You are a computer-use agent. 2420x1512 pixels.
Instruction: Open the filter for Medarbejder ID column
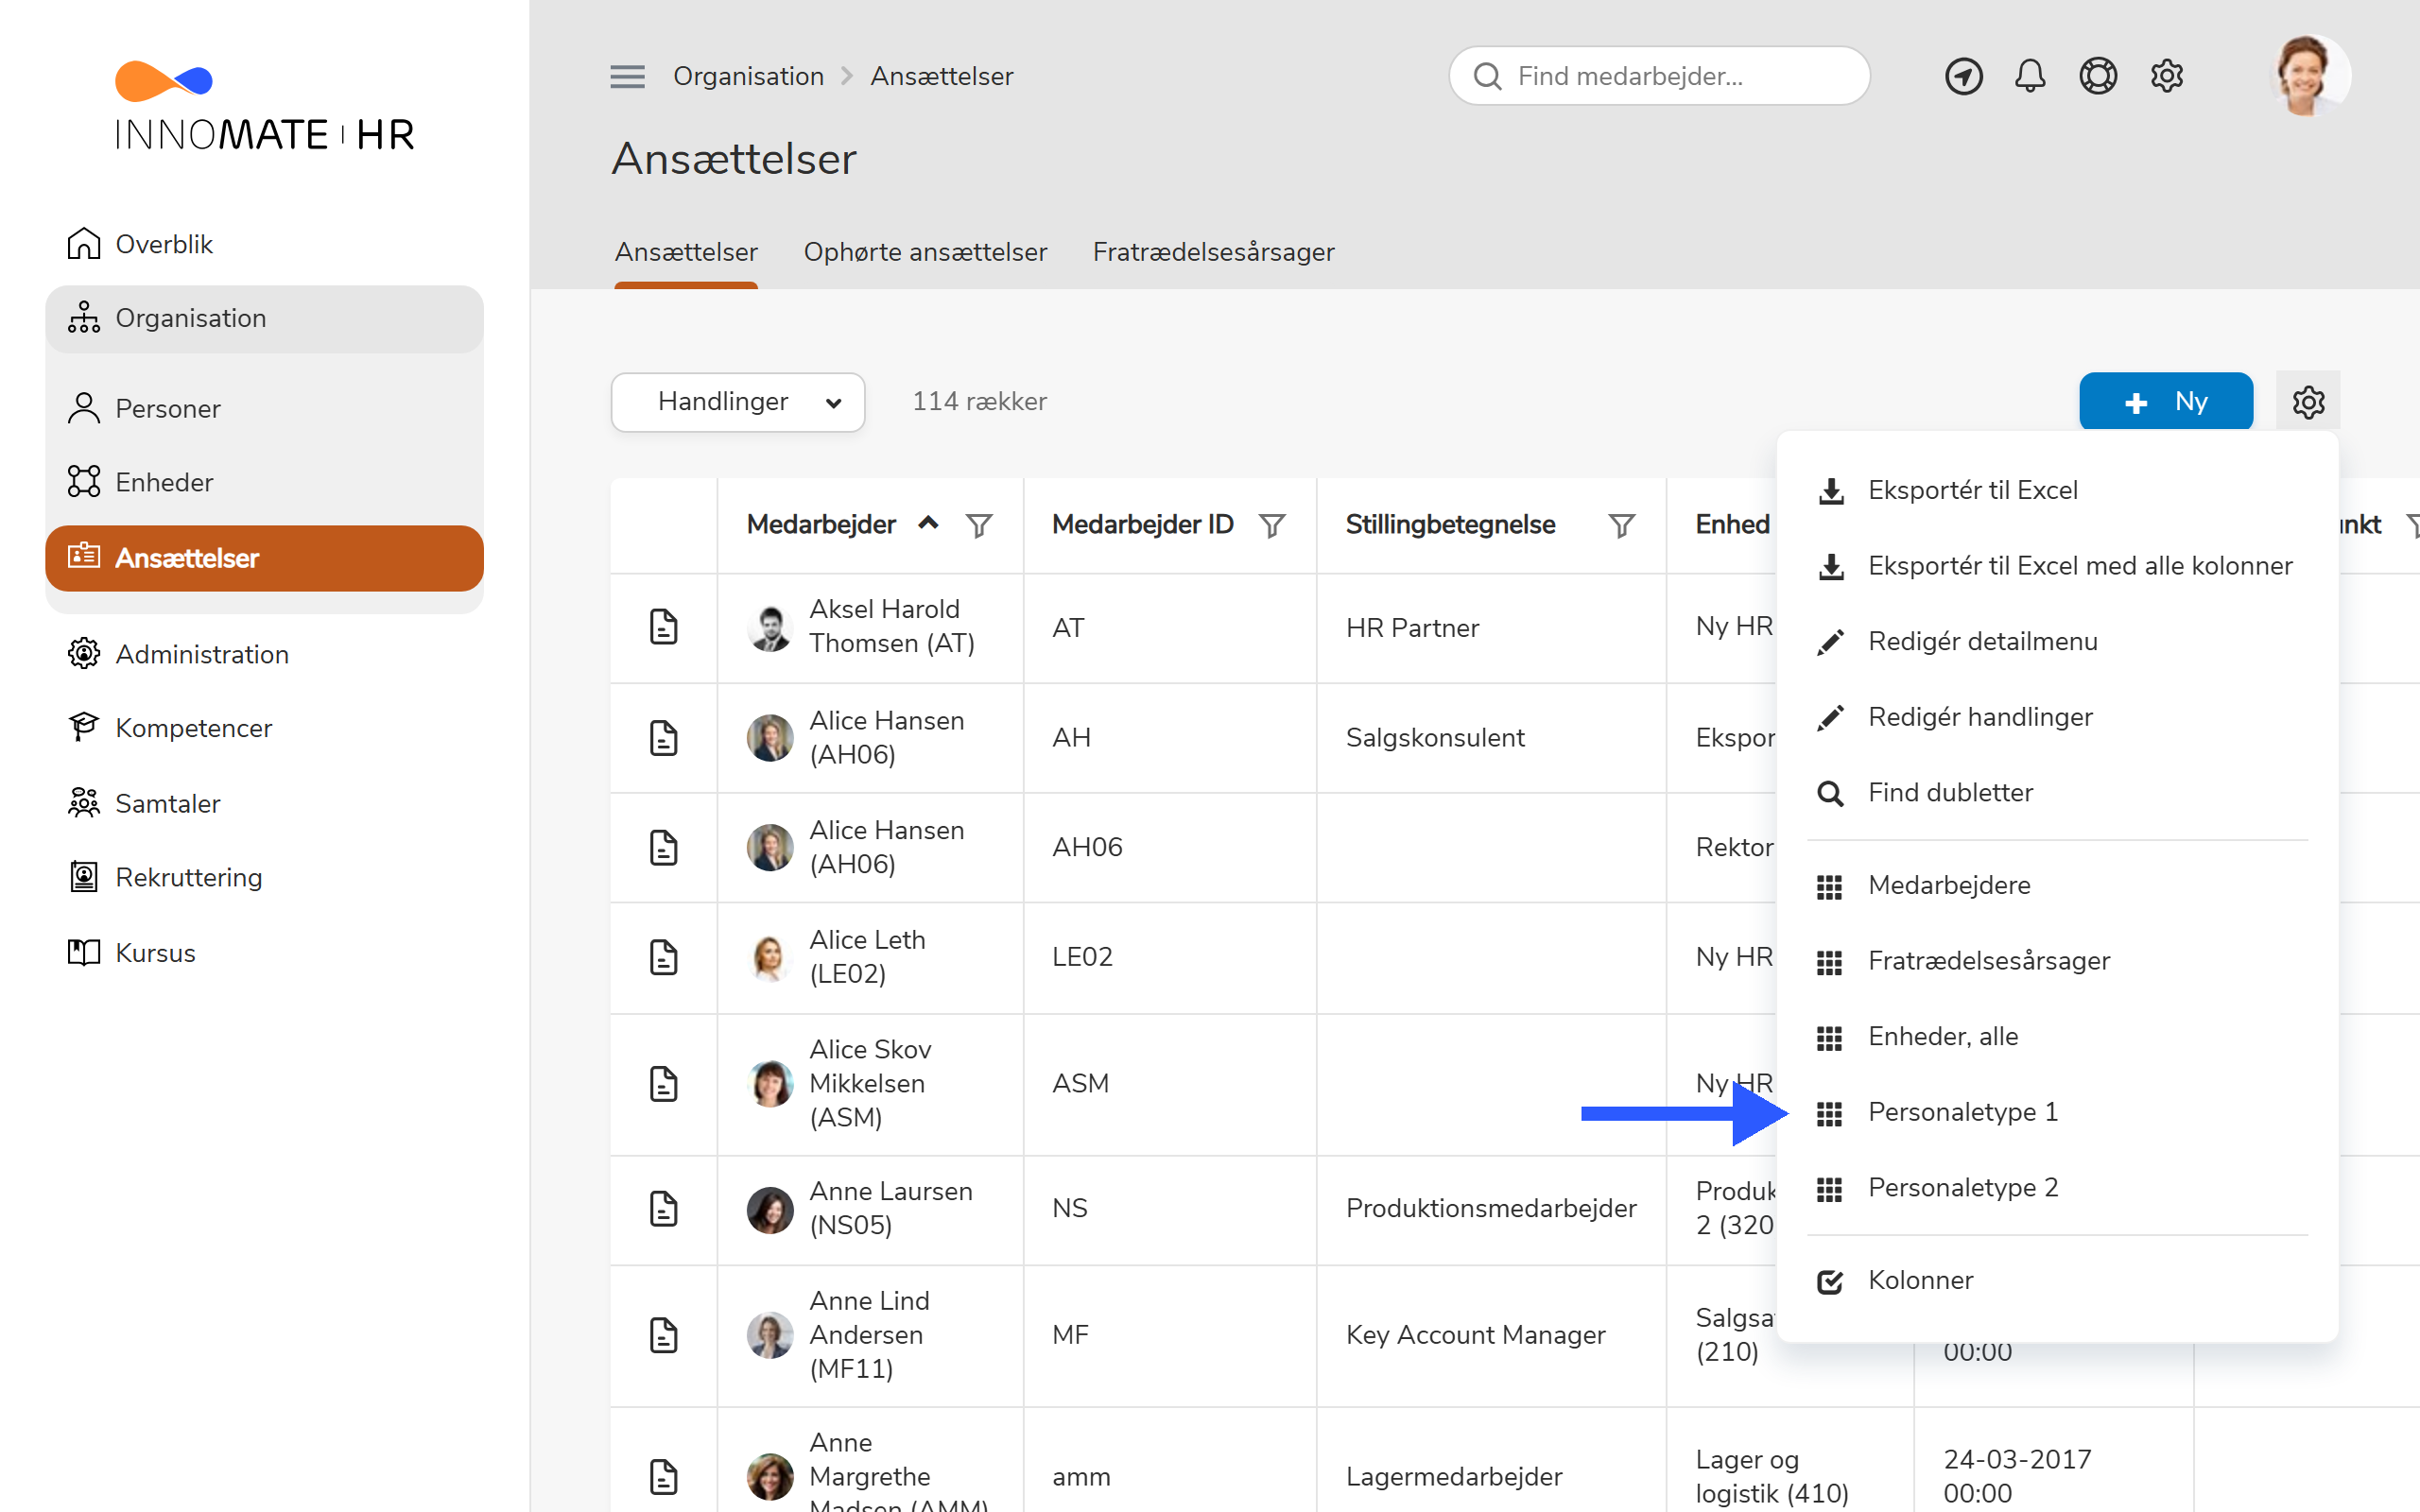(x=1272, y=524)
